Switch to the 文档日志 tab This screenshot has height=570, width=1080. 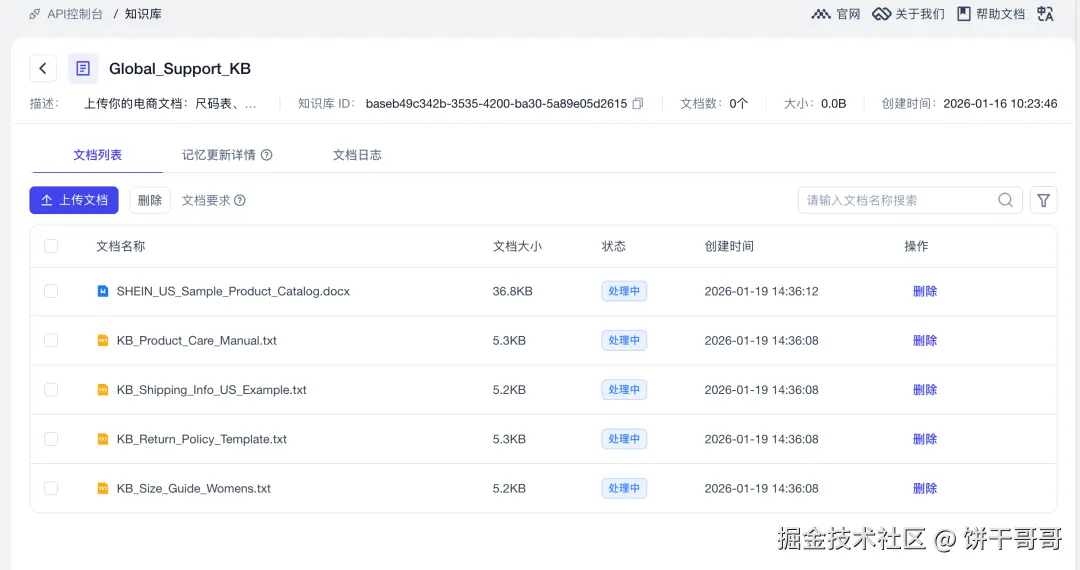tap(357, 155)
